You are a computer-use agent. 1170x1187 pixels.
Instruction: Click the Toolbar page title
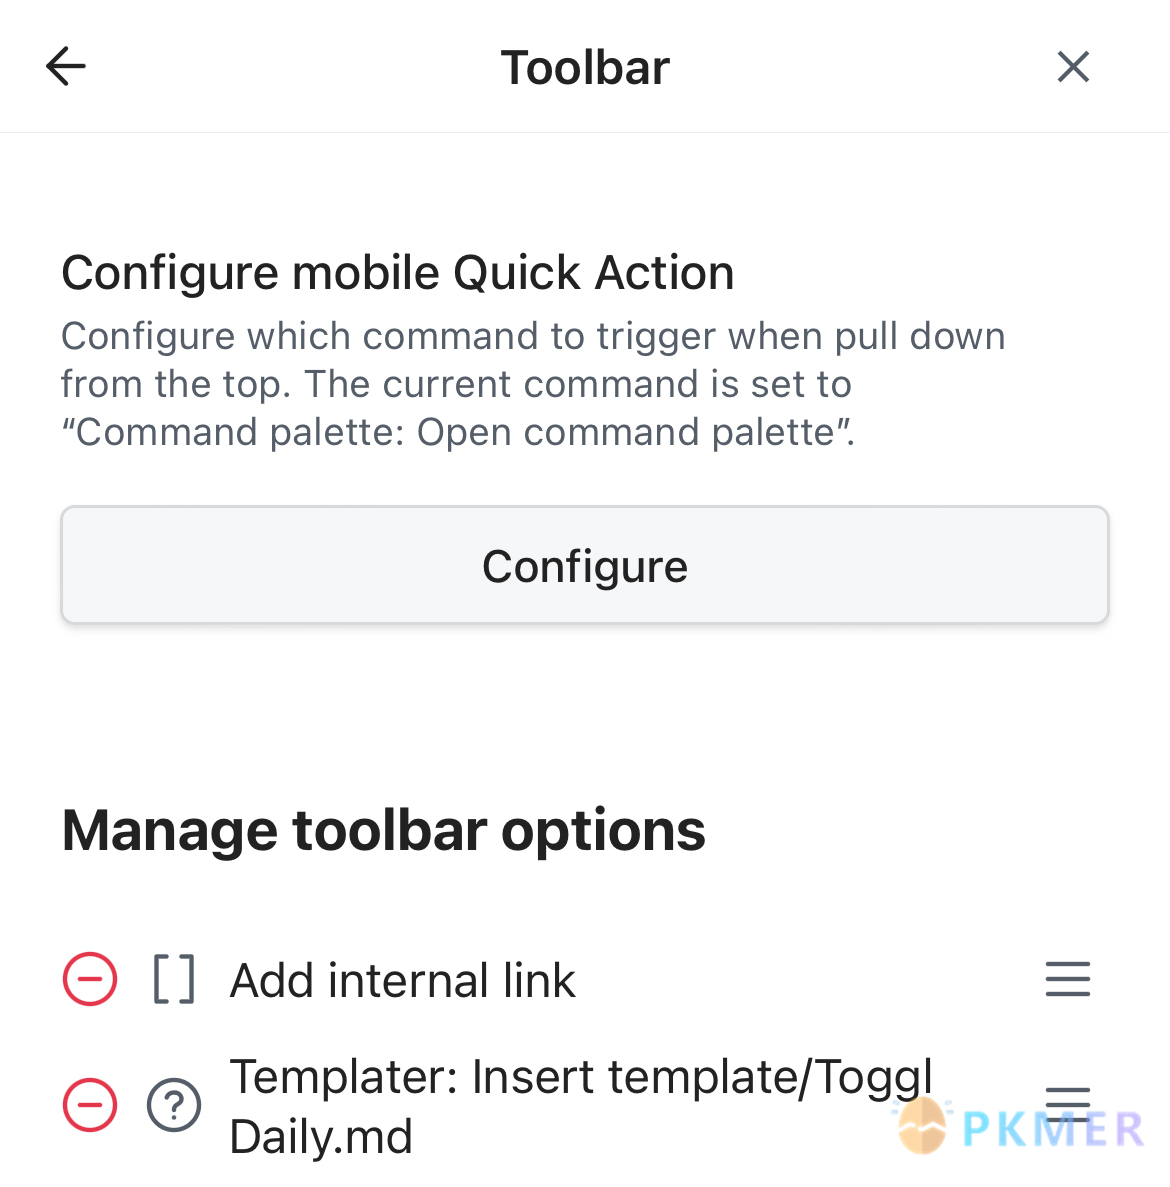point(585,67)
